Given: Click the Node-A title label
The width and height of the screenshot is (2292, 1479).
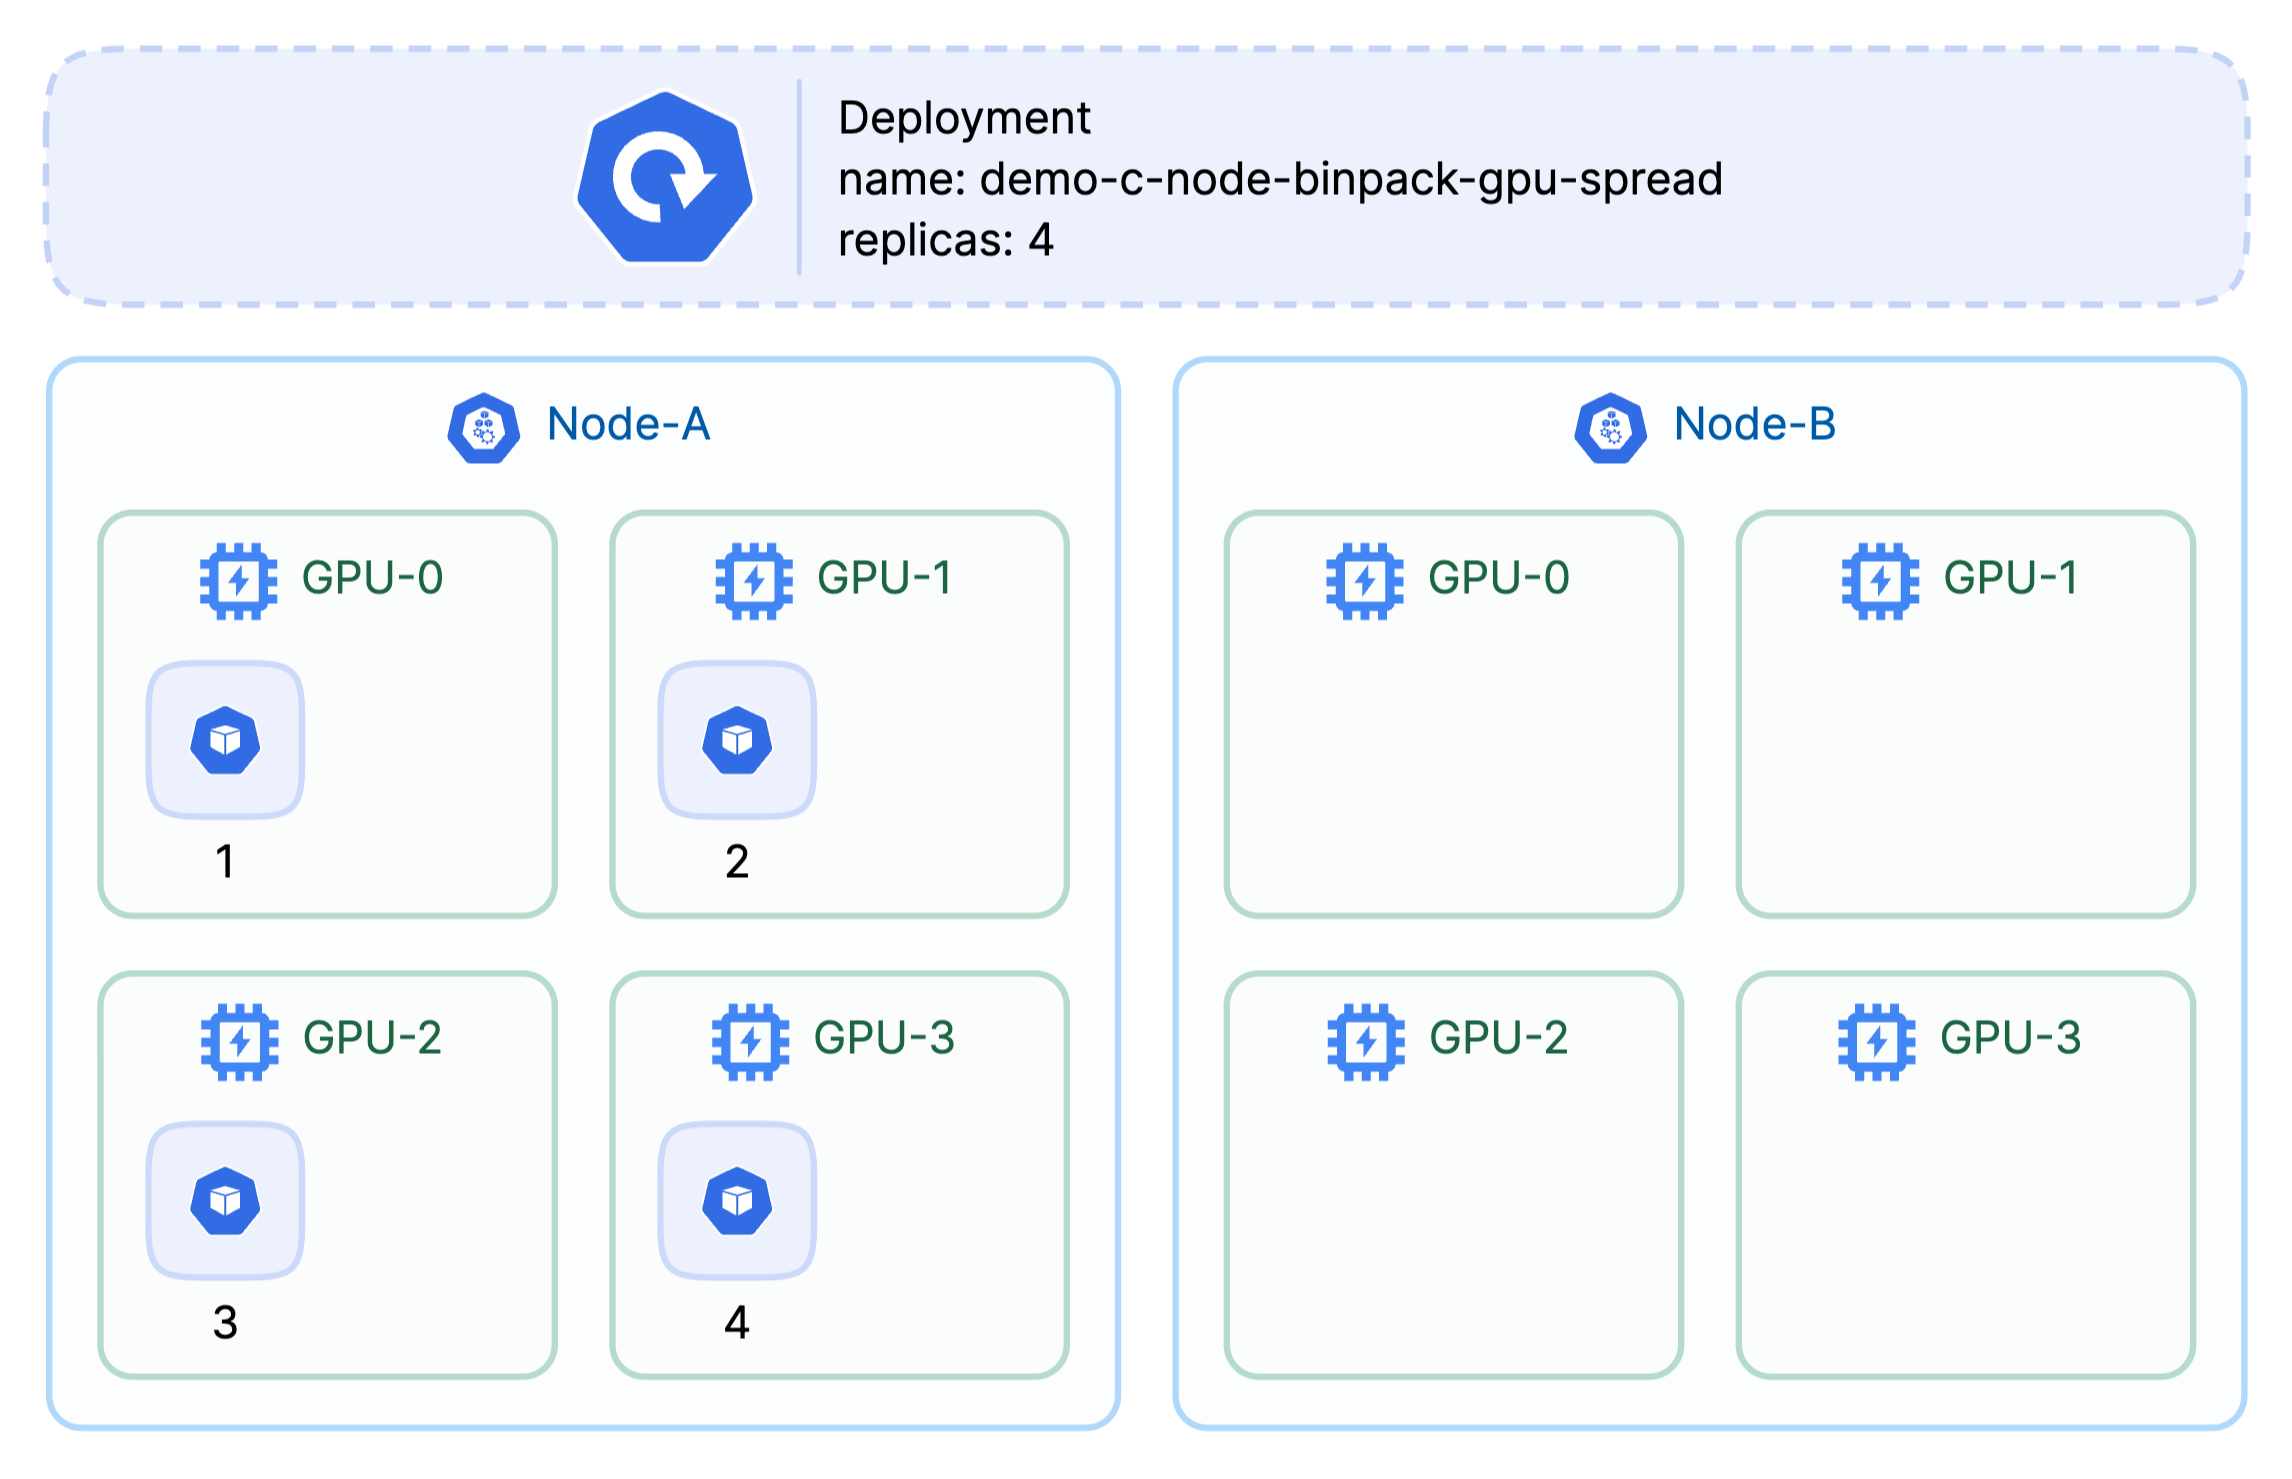Looking at the screenshot, I should (629, 424).
